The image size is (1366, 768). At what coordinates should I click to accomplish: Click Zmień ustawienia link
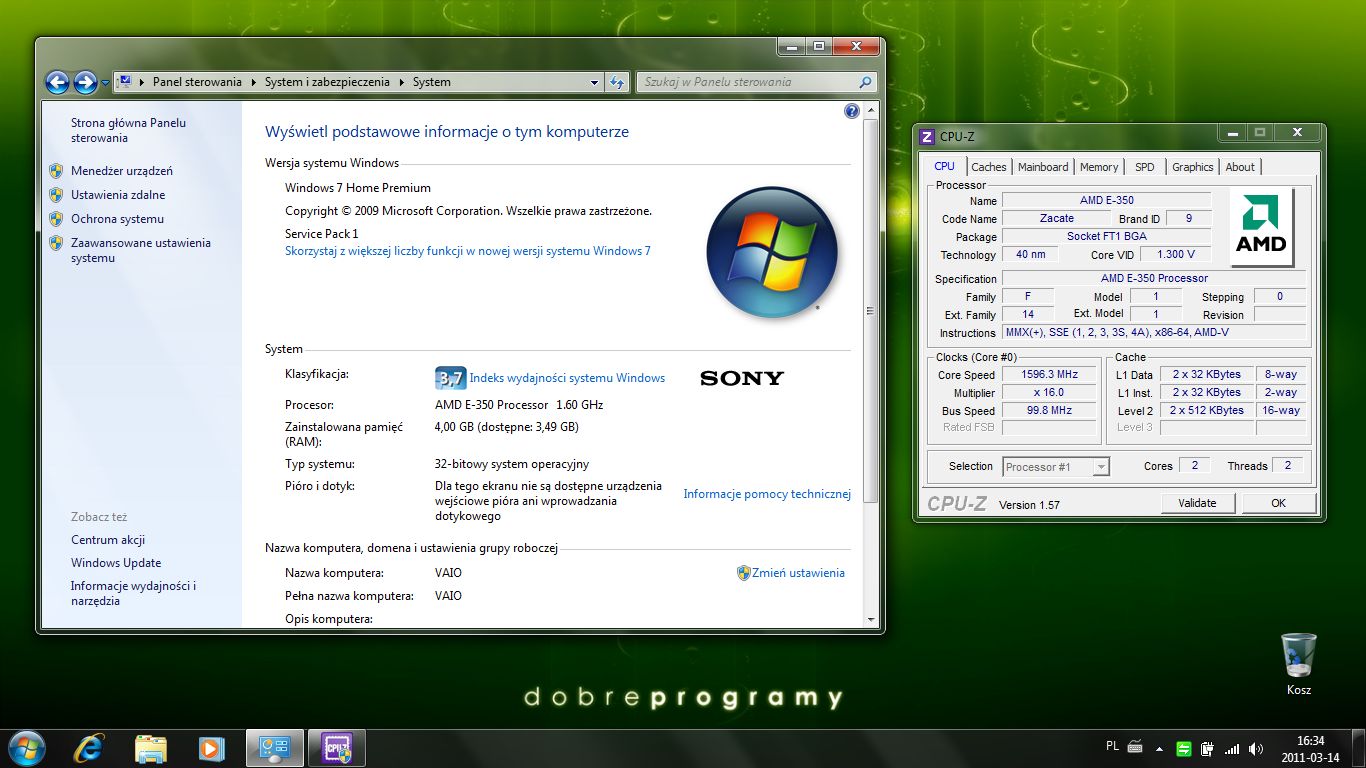[x=797, y=573]
